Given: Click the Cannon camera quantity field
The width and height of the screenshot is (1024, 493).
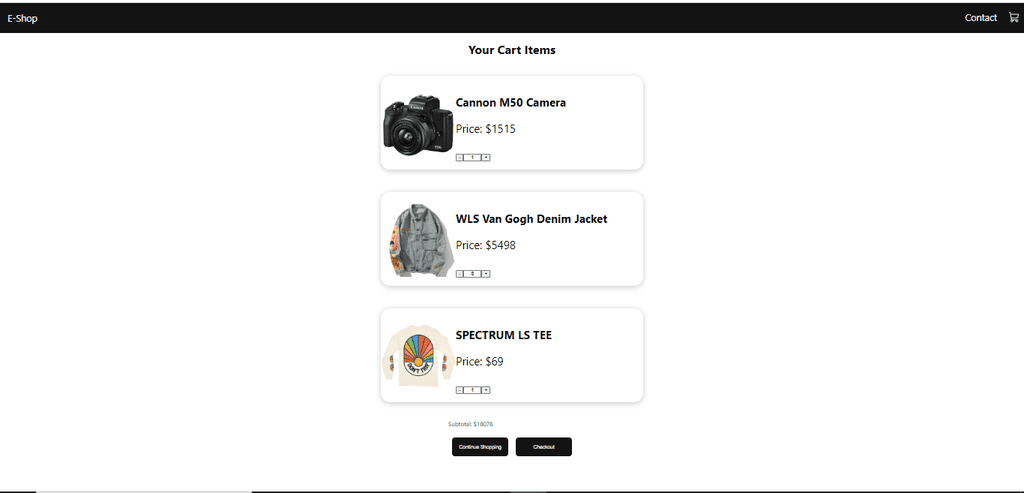Looking at the screenshot, I should 473,157.
